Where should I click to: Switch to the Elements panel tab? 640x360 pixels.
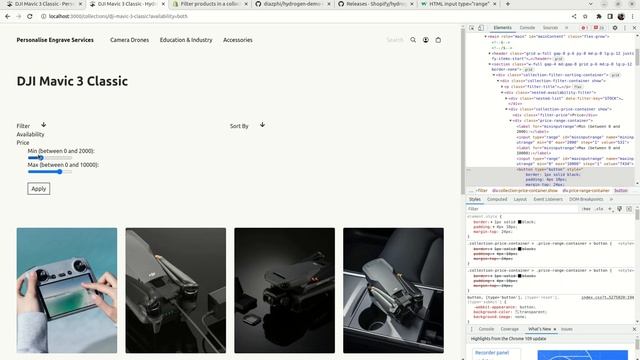(502, 28)
